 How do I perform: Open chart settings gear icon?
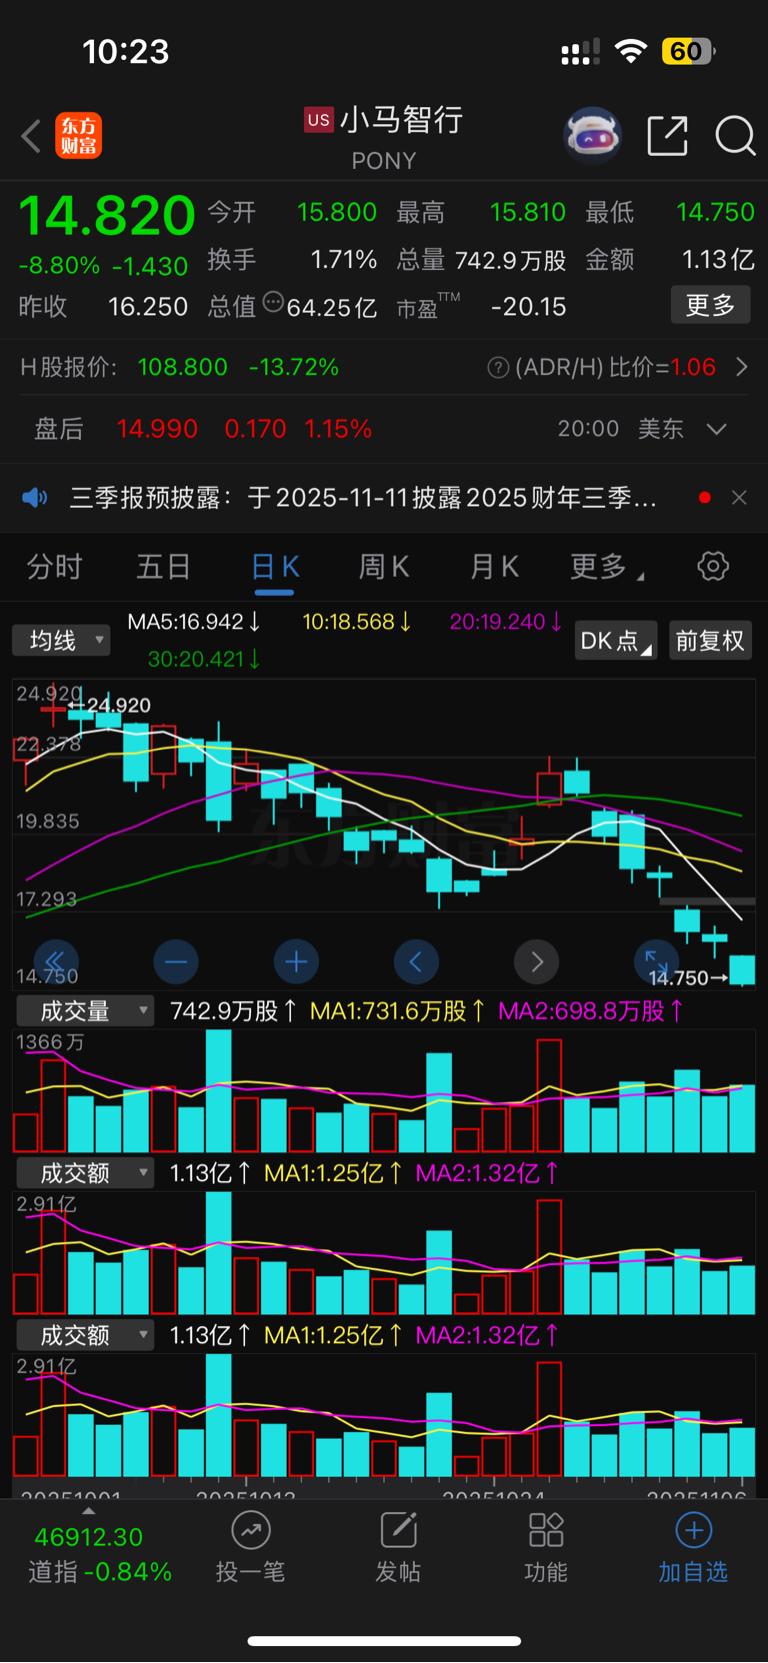click(713, 567)
